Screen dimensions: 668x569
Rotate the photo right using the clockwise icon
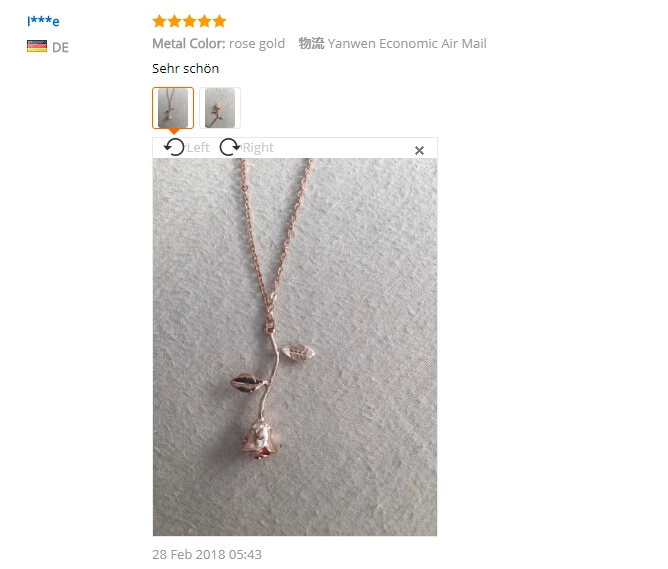tap(230, 147)
